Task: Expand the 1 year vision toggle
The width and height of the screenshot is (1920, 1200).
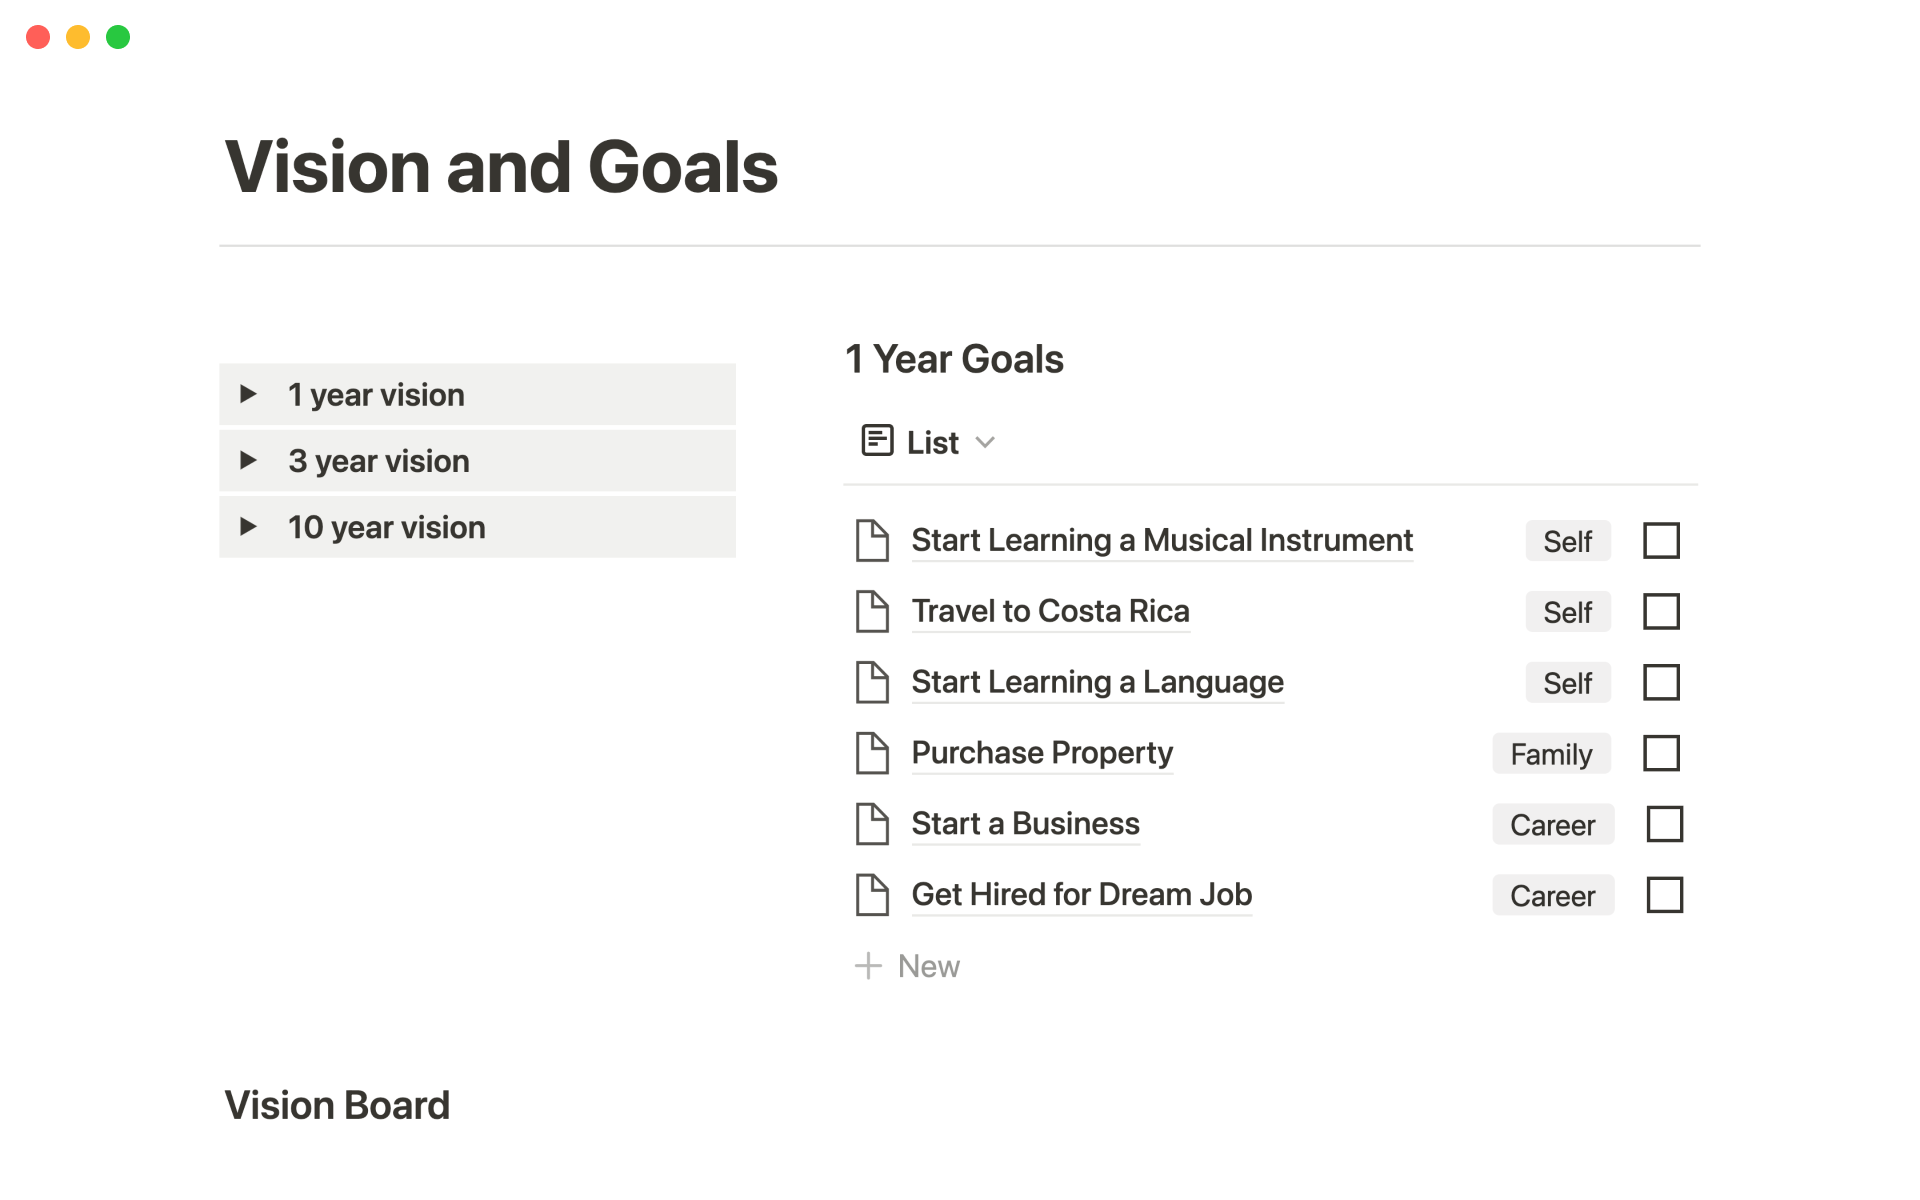Action: click(248, 395)
